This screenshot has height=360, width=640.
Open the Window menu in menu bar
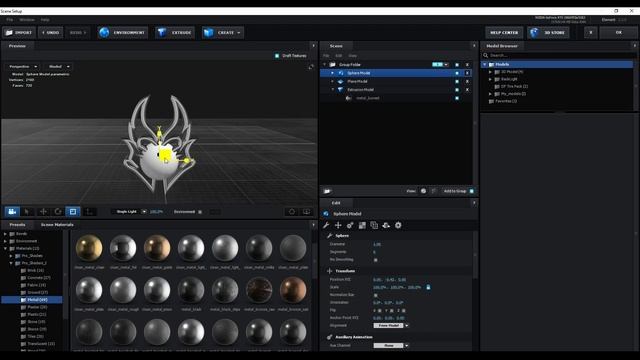(27, 20)
